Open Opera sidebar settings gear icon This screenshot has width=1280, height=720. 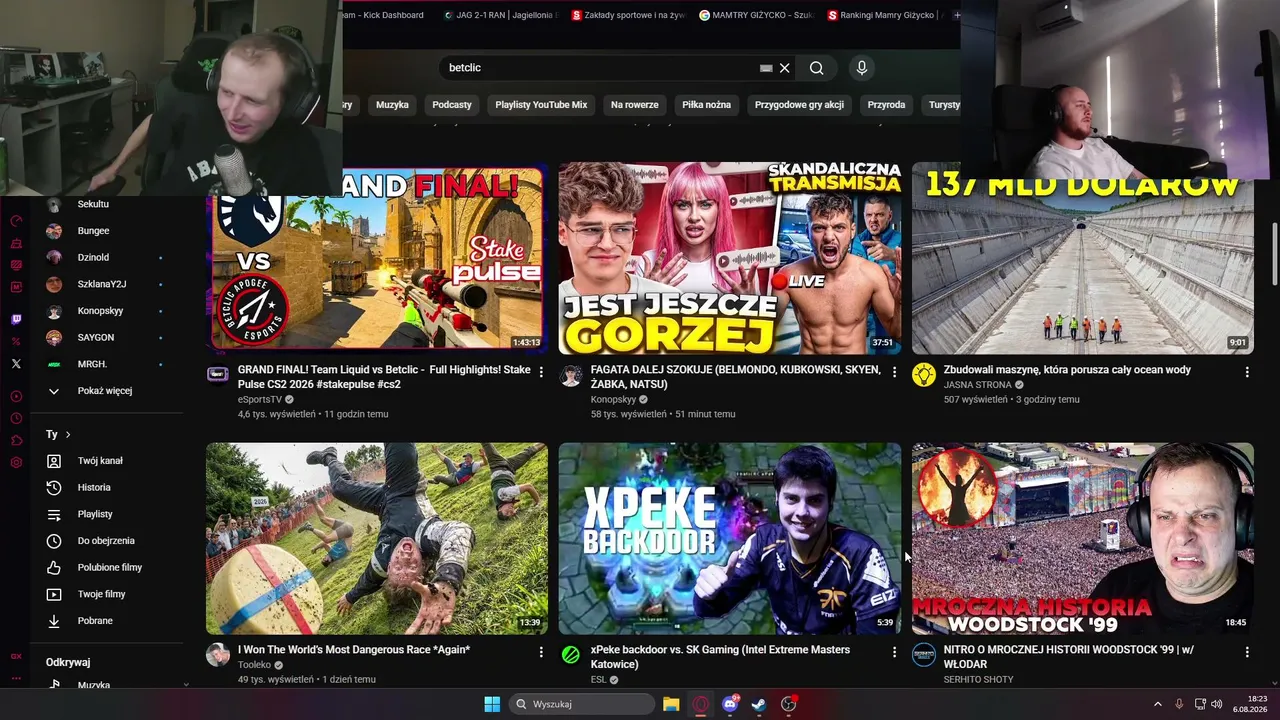16,463
